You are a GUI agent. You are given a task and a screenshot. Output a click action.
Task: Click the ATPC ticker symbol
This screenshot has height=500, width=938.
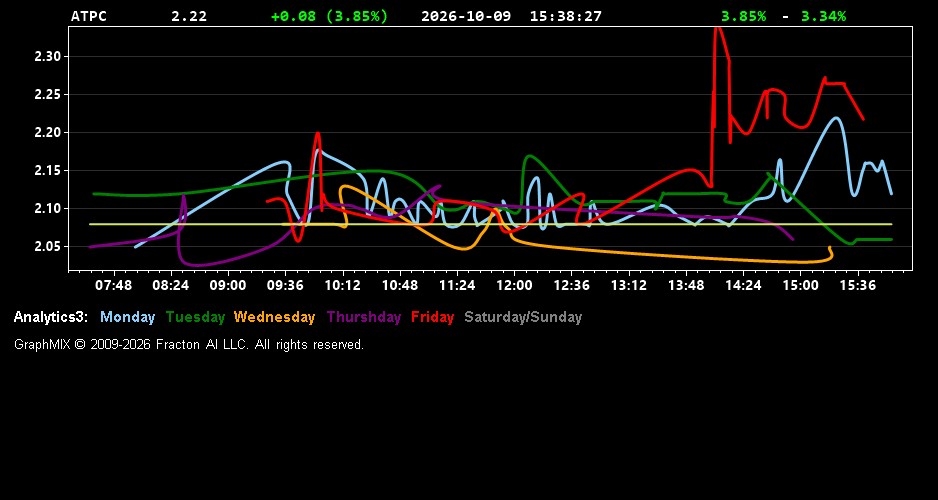[89, 16]
